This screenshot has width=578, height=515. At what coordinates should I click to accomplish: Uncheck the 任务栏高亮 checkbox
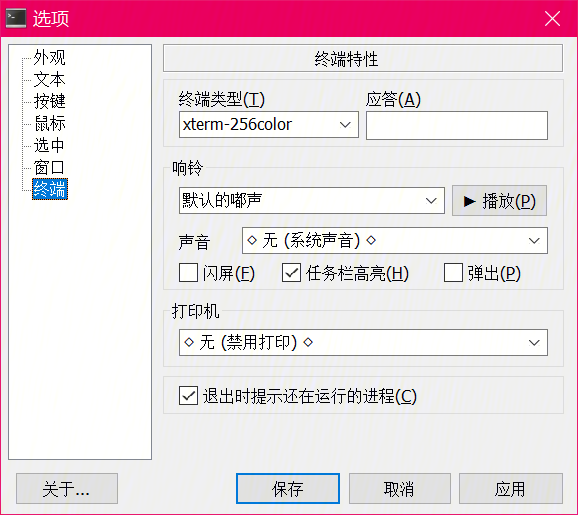(291, 273)
